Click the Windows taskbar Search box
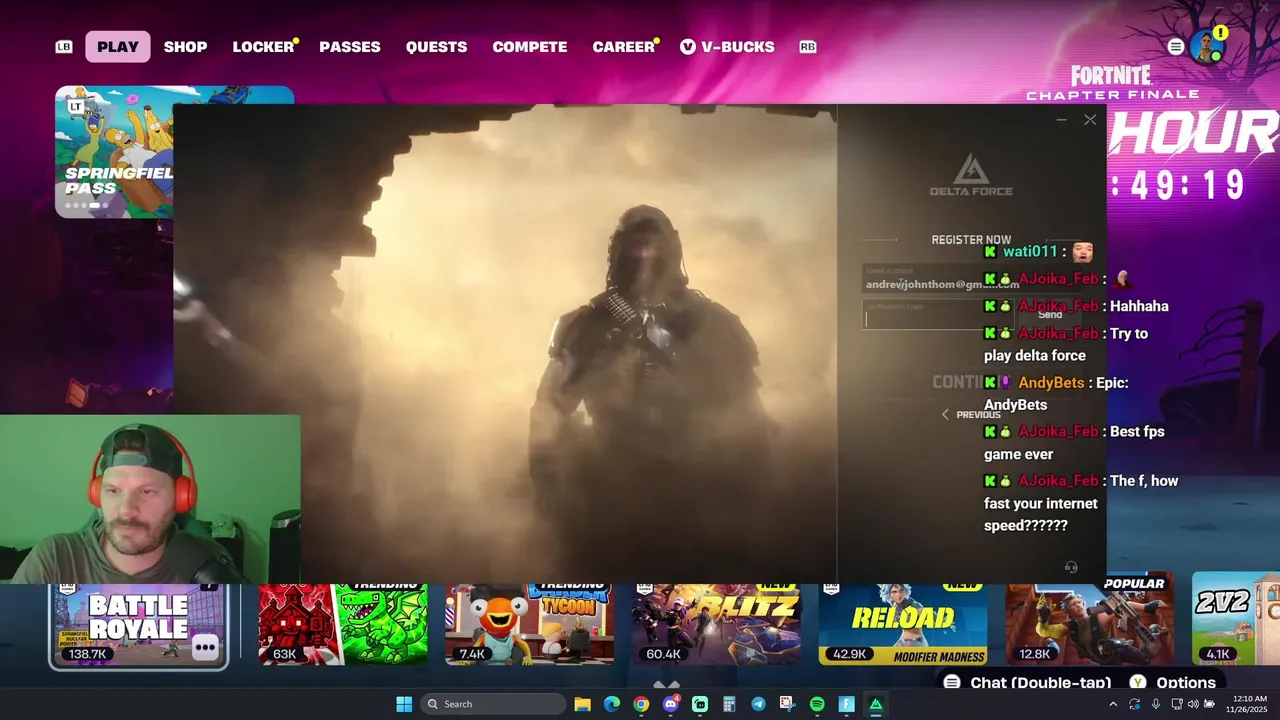Viewport: 1280px width, 720px height. pos(494,704)
